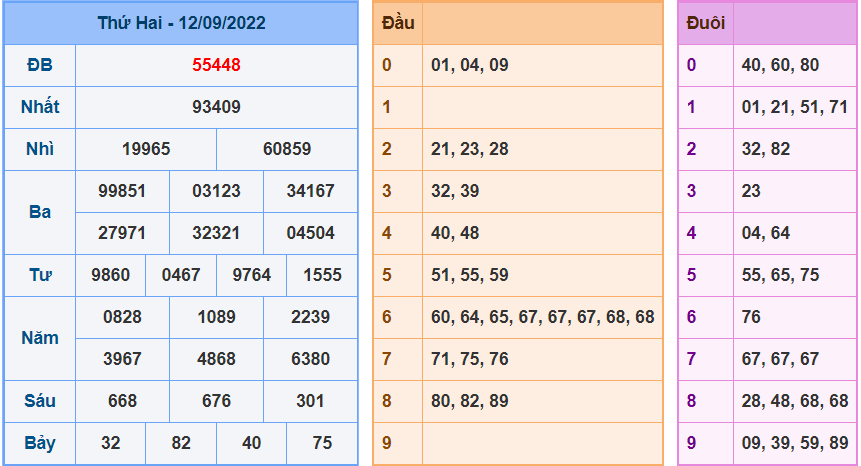Viewport: 861px width, 466px height.
Task: Select third prize number 99851
Action: point(122,191)
